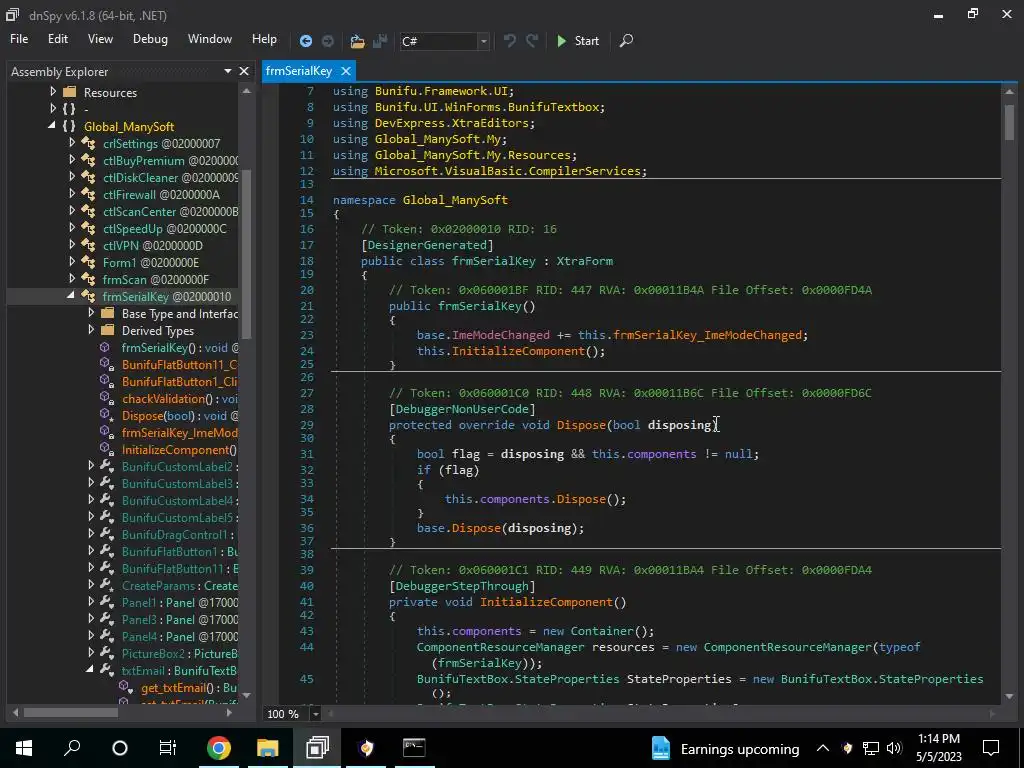Click the frmScan class icon
Viewport: 1024px width, 768px height.
(88, 280)
